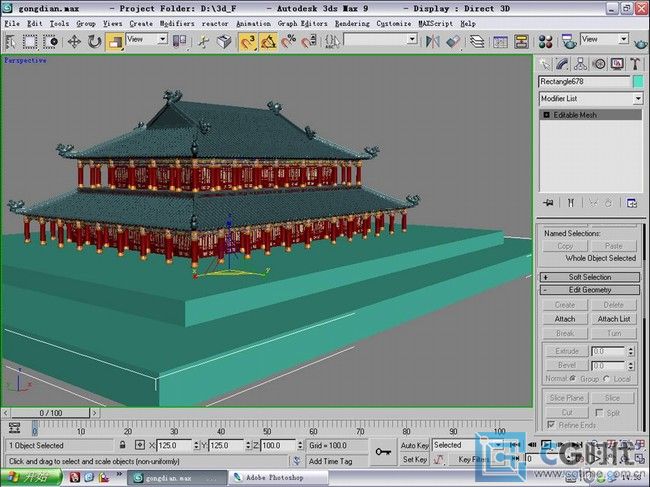The width and height of the screenshot is (650, 487).
Task: Toggle the 3D Snaps magnet button
Action: [x=248, y=41]
